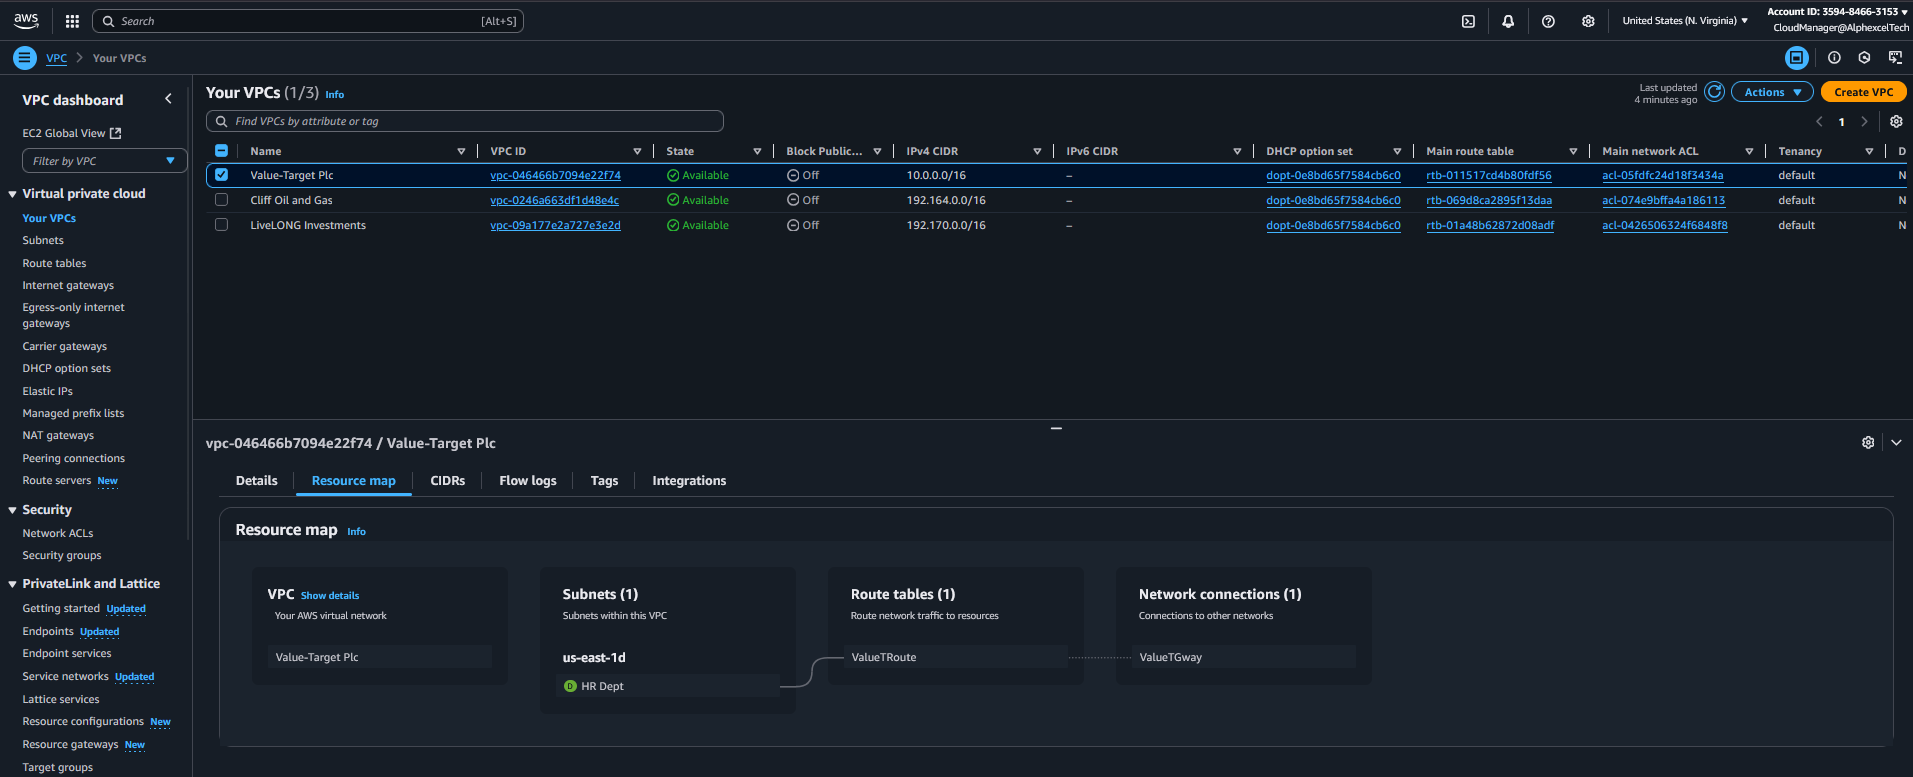Open the clock history icon in breadcrumb bar
Viewport: 1913px width, 777px height.
click(x=1864, y=58)
